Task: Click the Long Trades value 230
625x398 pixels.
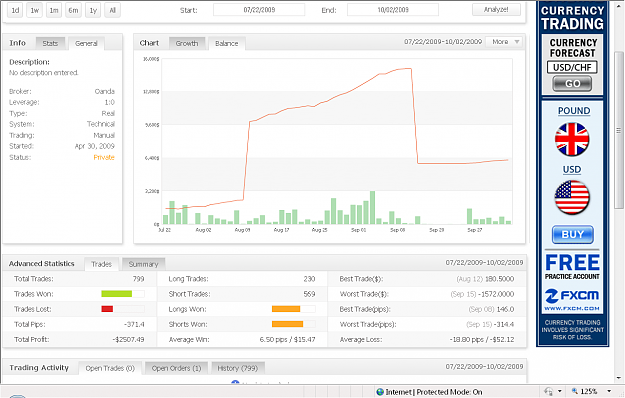Action: click(x=309, y=279)
